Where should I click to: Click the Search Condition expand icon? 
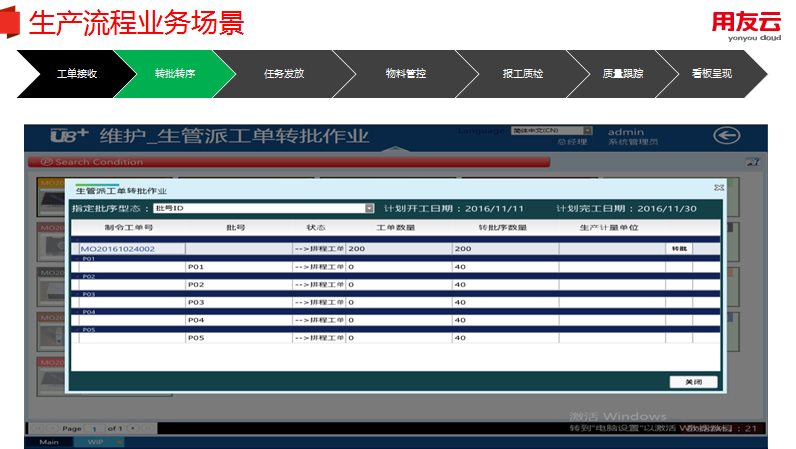pos(46,162)
